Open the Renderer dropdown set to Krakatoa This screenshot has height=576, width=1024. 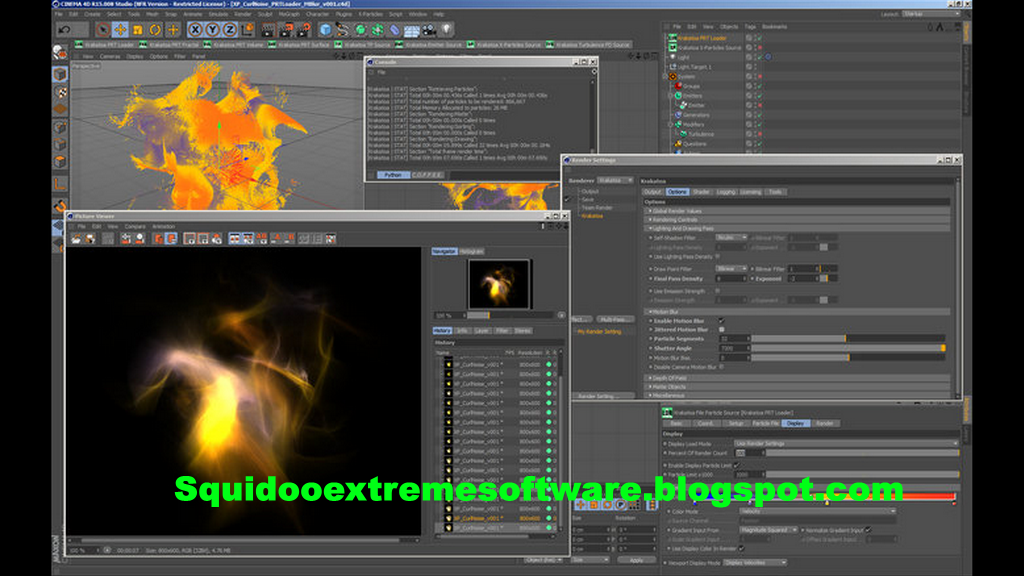(615, 180)
